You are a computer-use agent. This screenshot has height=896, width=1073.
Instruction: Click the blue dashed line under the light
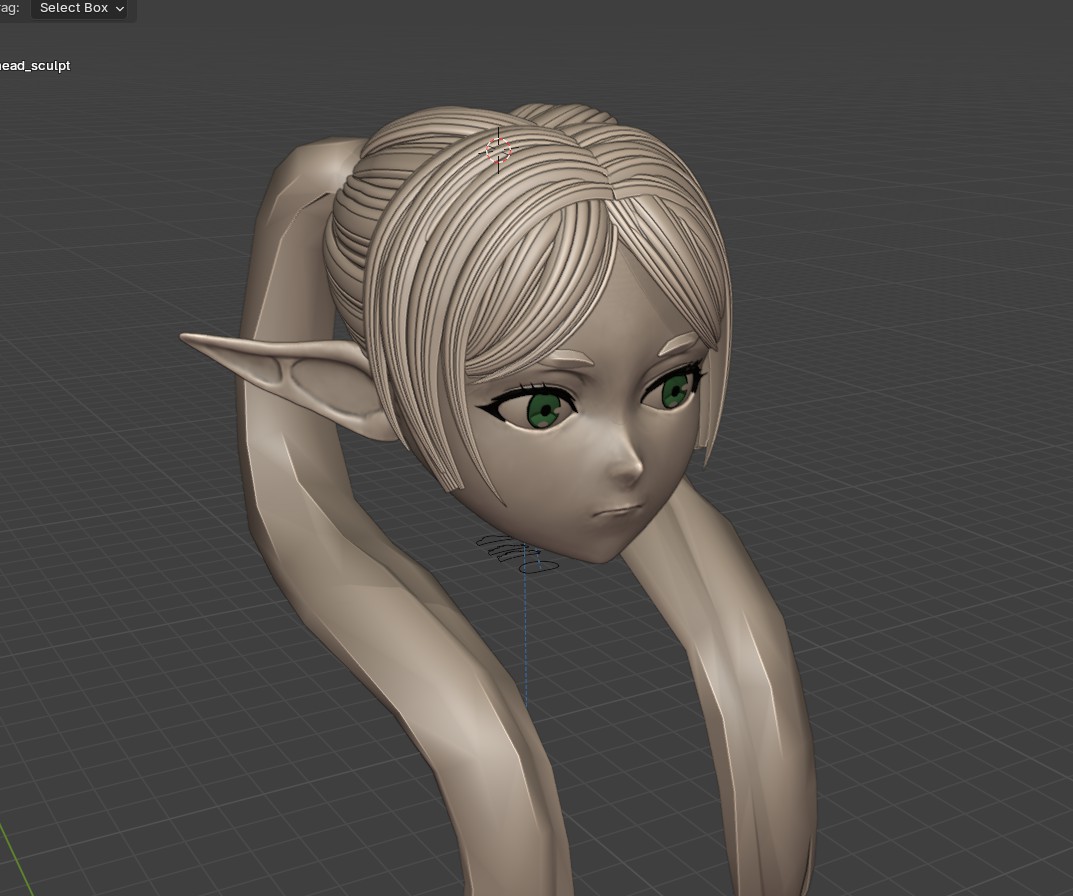click(526, 640)
